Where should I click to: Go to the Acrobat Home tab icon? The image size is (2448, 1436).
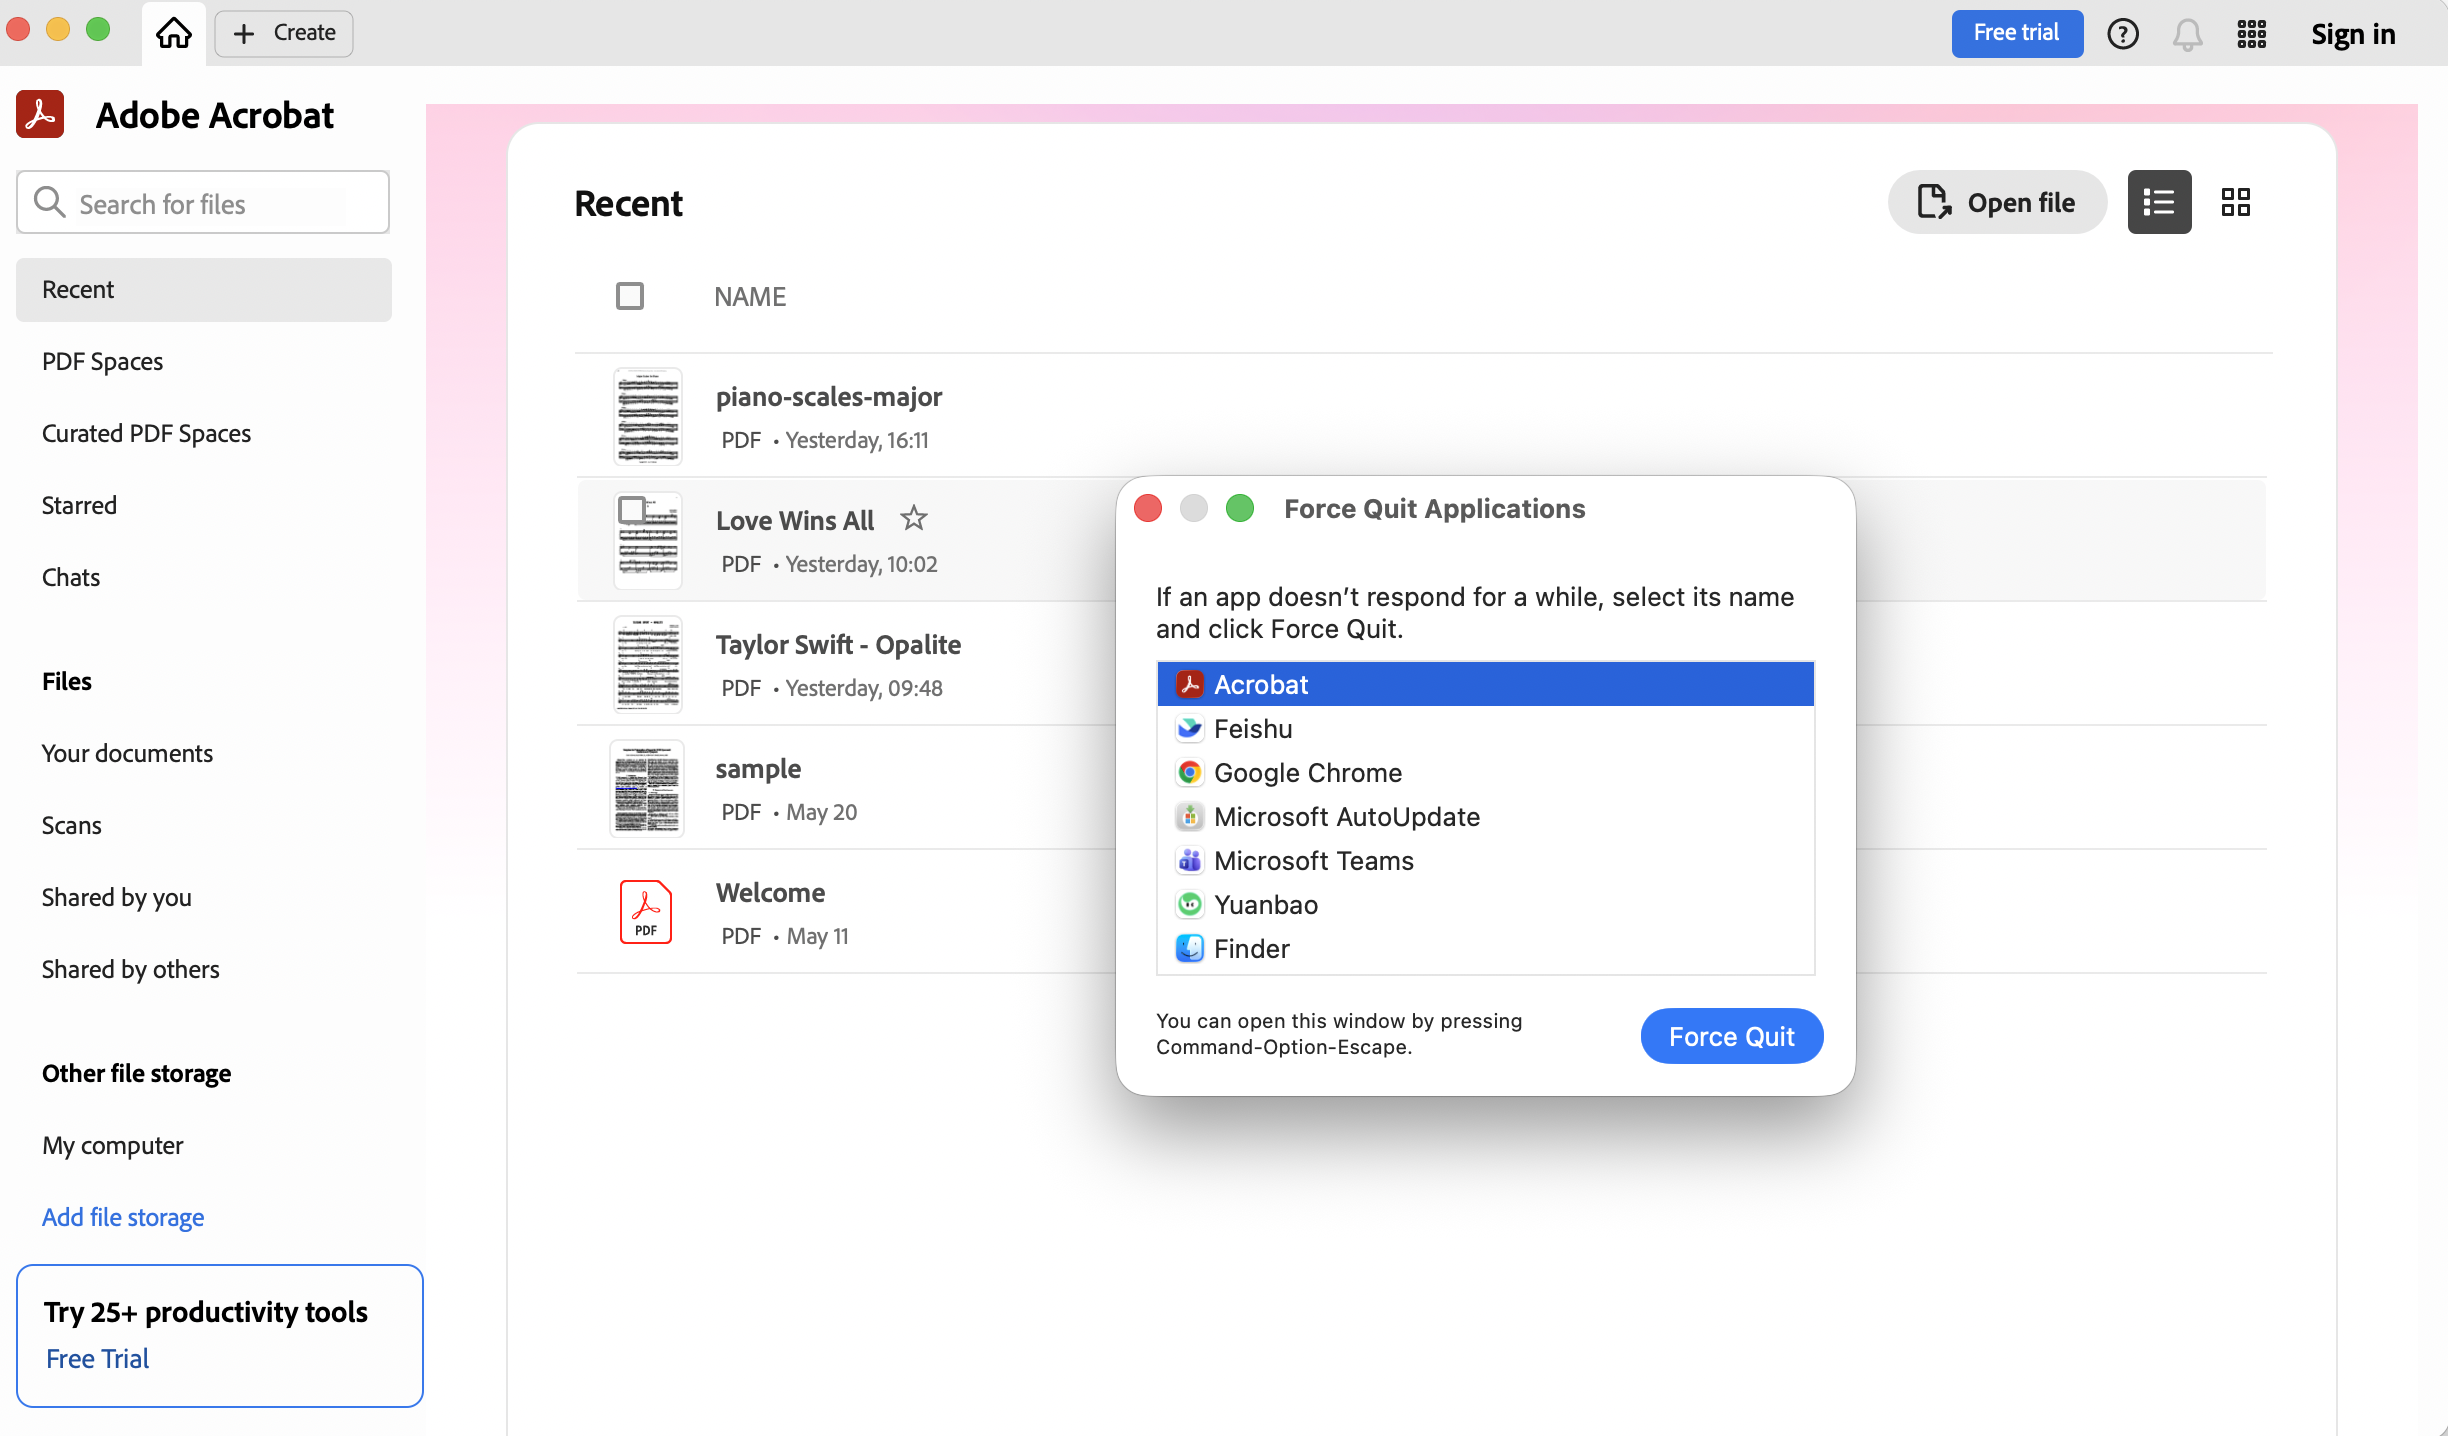point(174,33)
